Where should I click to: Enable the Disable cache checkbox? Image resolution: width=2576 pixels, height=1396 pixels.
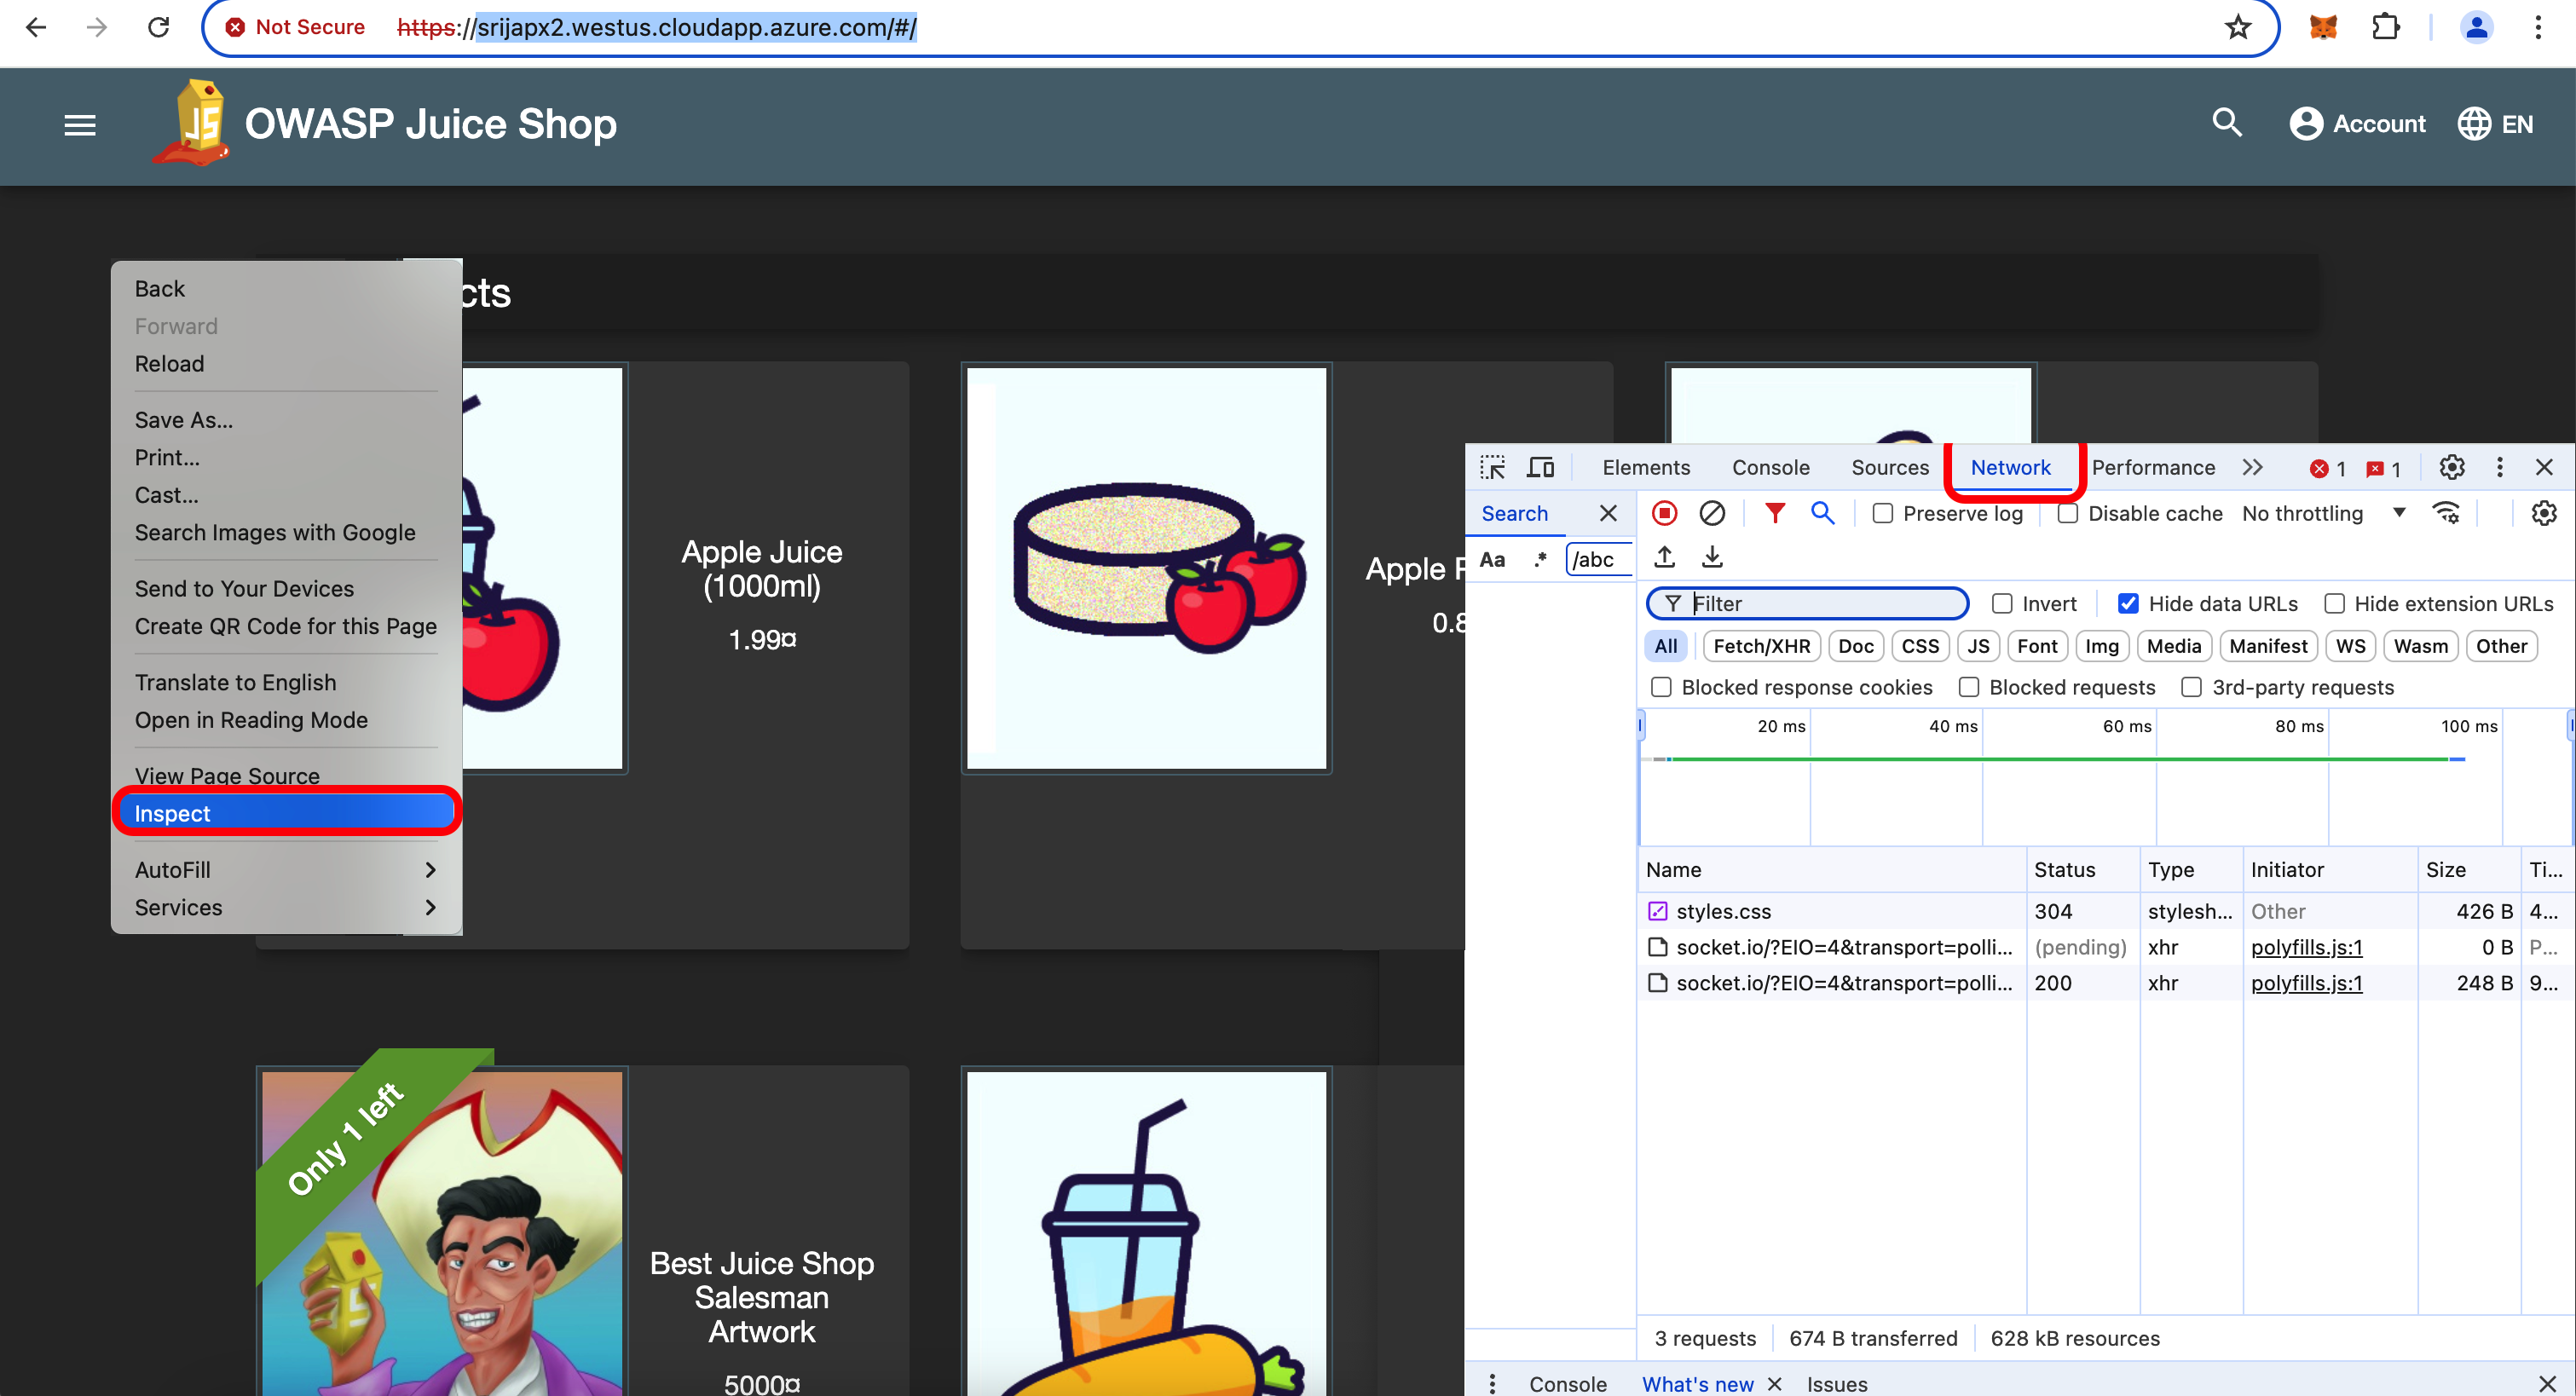[x=2068, y=513]
